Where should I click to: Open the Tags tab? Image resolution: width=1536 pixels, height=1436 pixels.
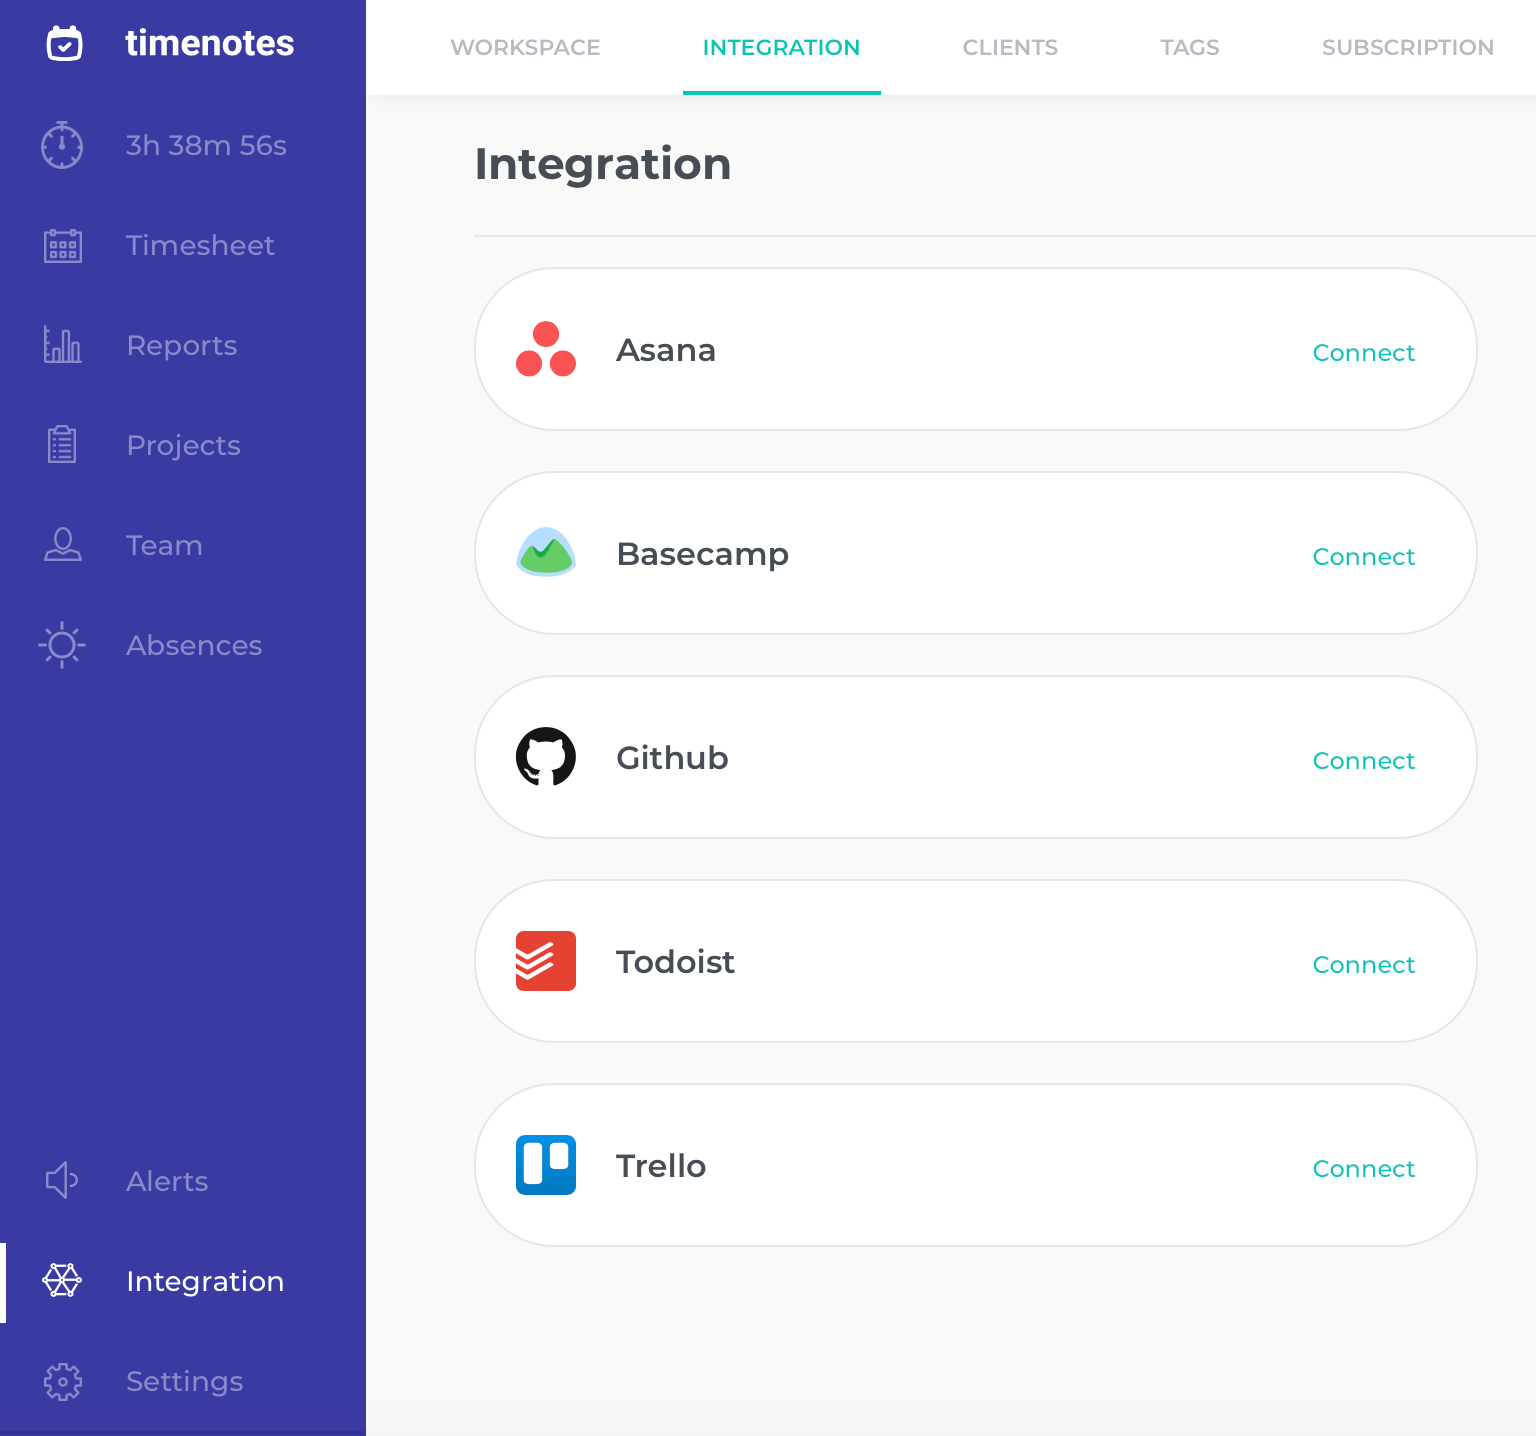[x=1190, y=47]
